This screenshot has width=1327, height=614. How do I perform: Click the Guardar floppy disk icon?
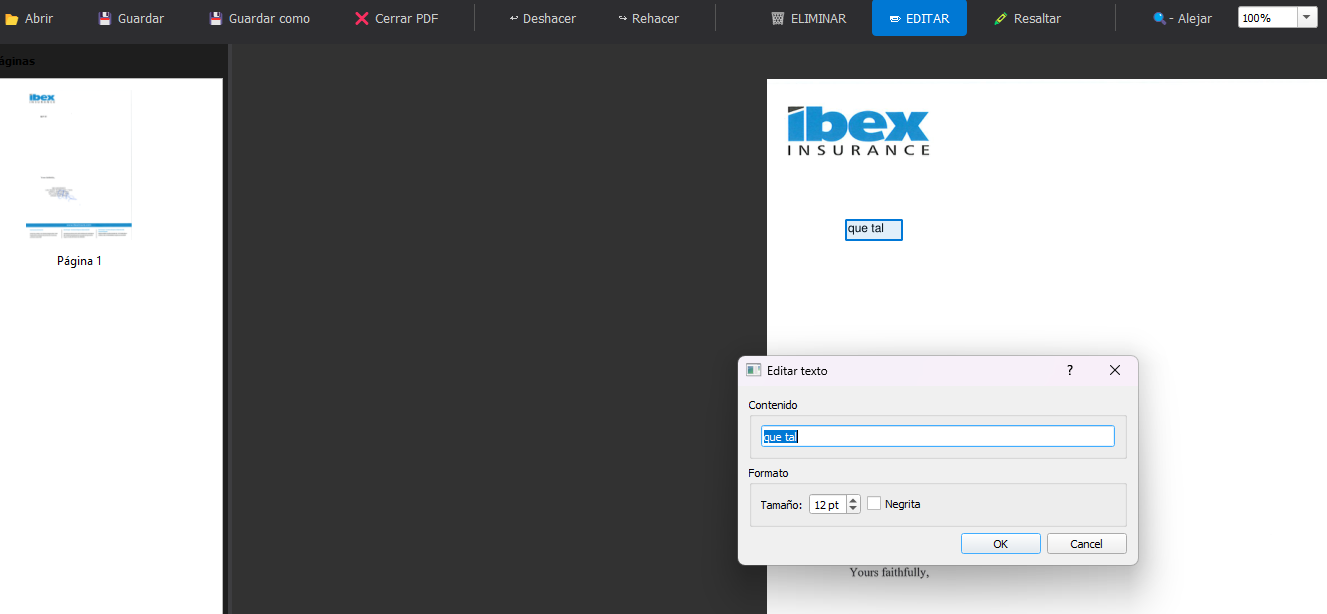[105, 19]
